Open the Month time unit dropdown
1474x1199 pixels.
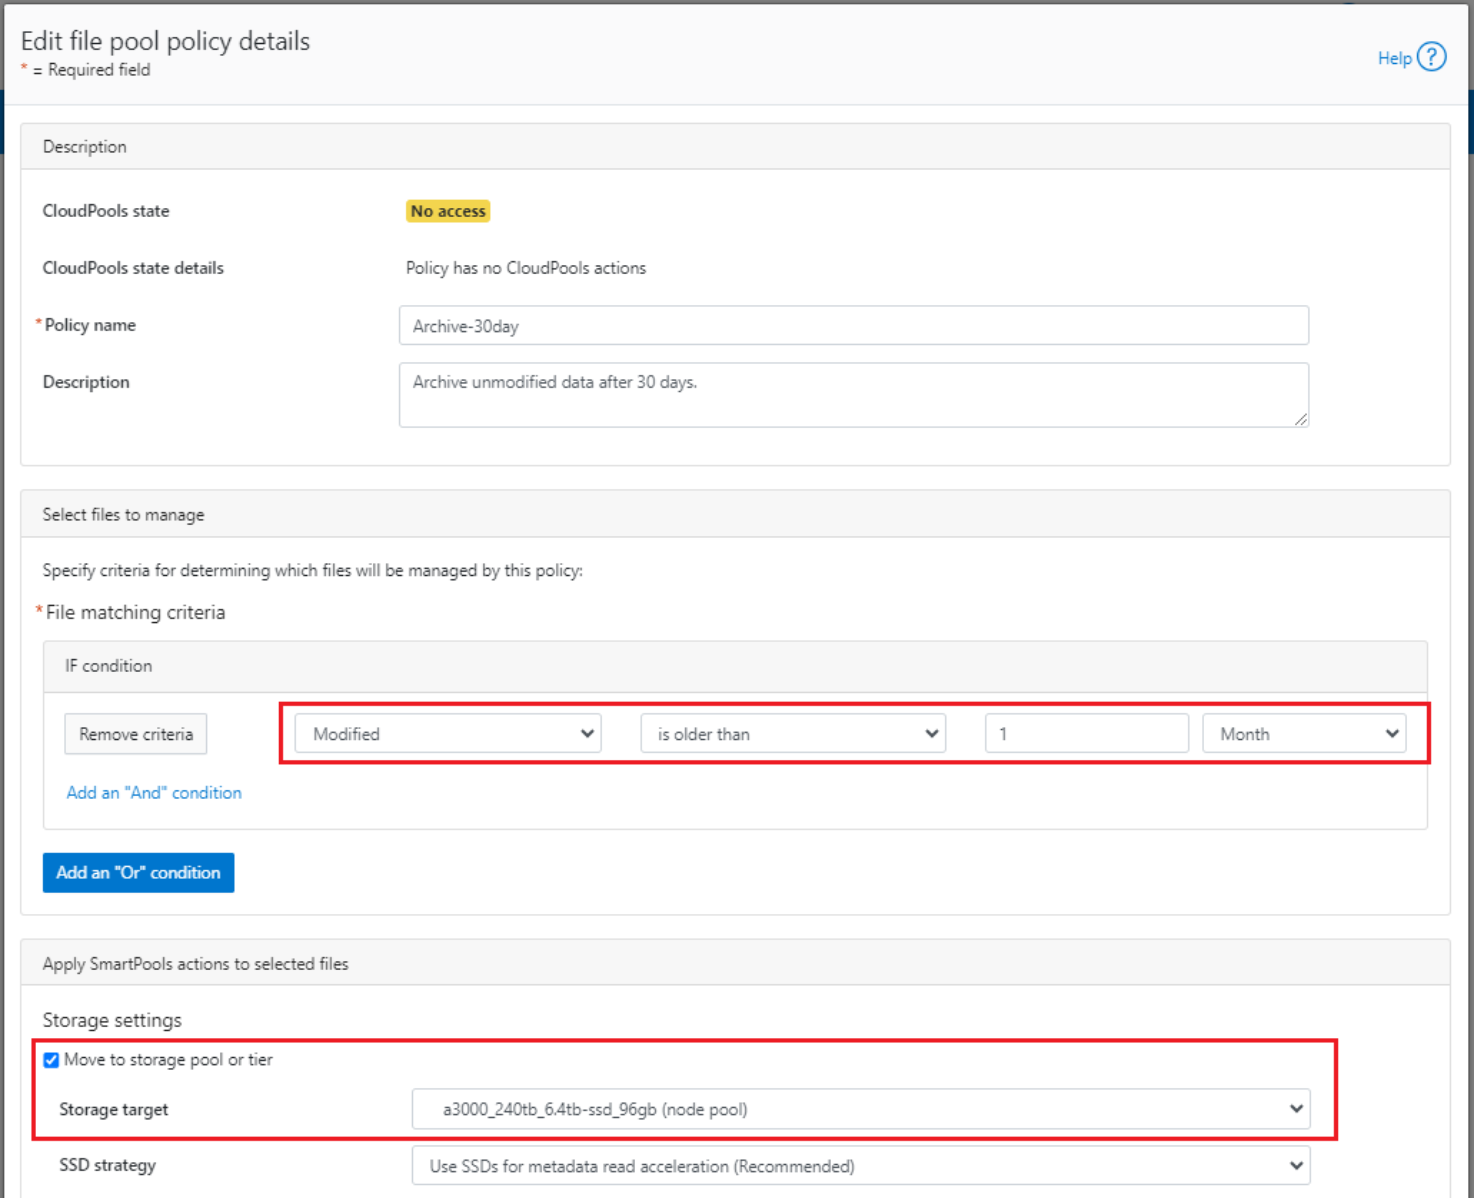[1304, 734]
